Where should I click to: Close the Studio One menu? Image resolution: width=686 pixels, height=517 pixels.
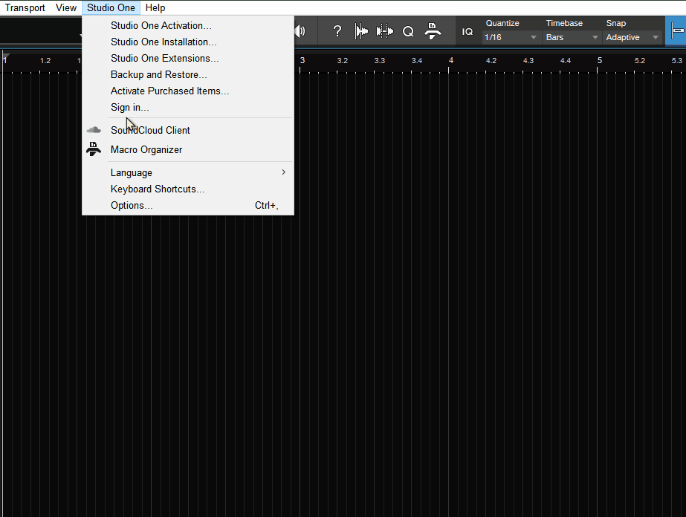click(x=111, y=8)
